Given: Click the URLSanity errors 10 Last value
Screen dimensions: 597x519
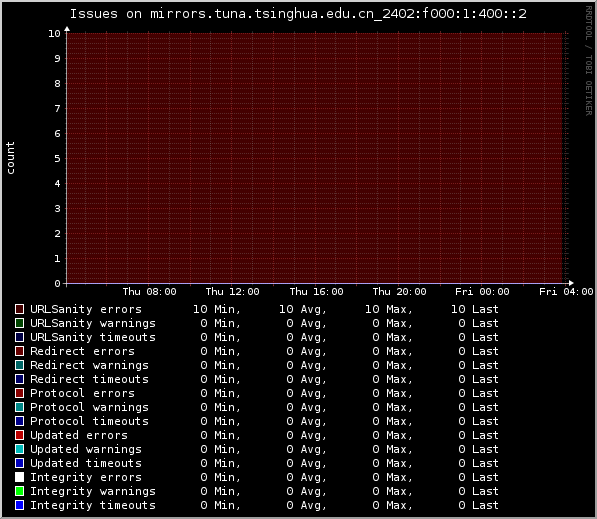Looking at the screenshot, I should [x=475, y=309].
